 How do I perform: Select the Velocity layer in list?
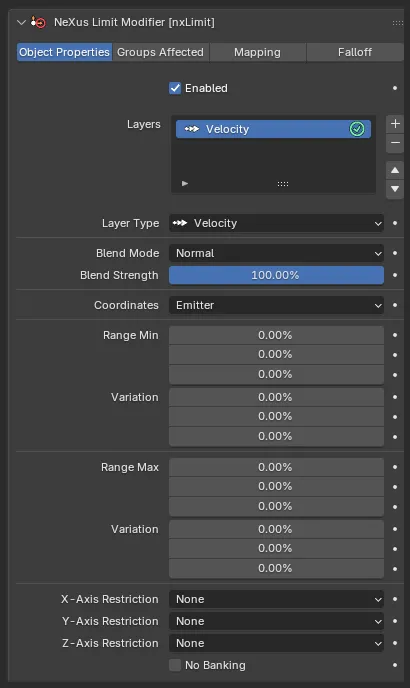(x=273, y=129)
